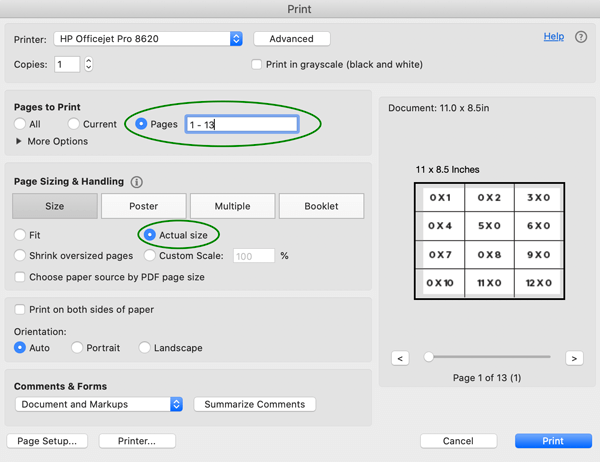600x462 pixels.
Task: Go to next preview page arrow
Action: pyautogui.click(x=574, y=358)
